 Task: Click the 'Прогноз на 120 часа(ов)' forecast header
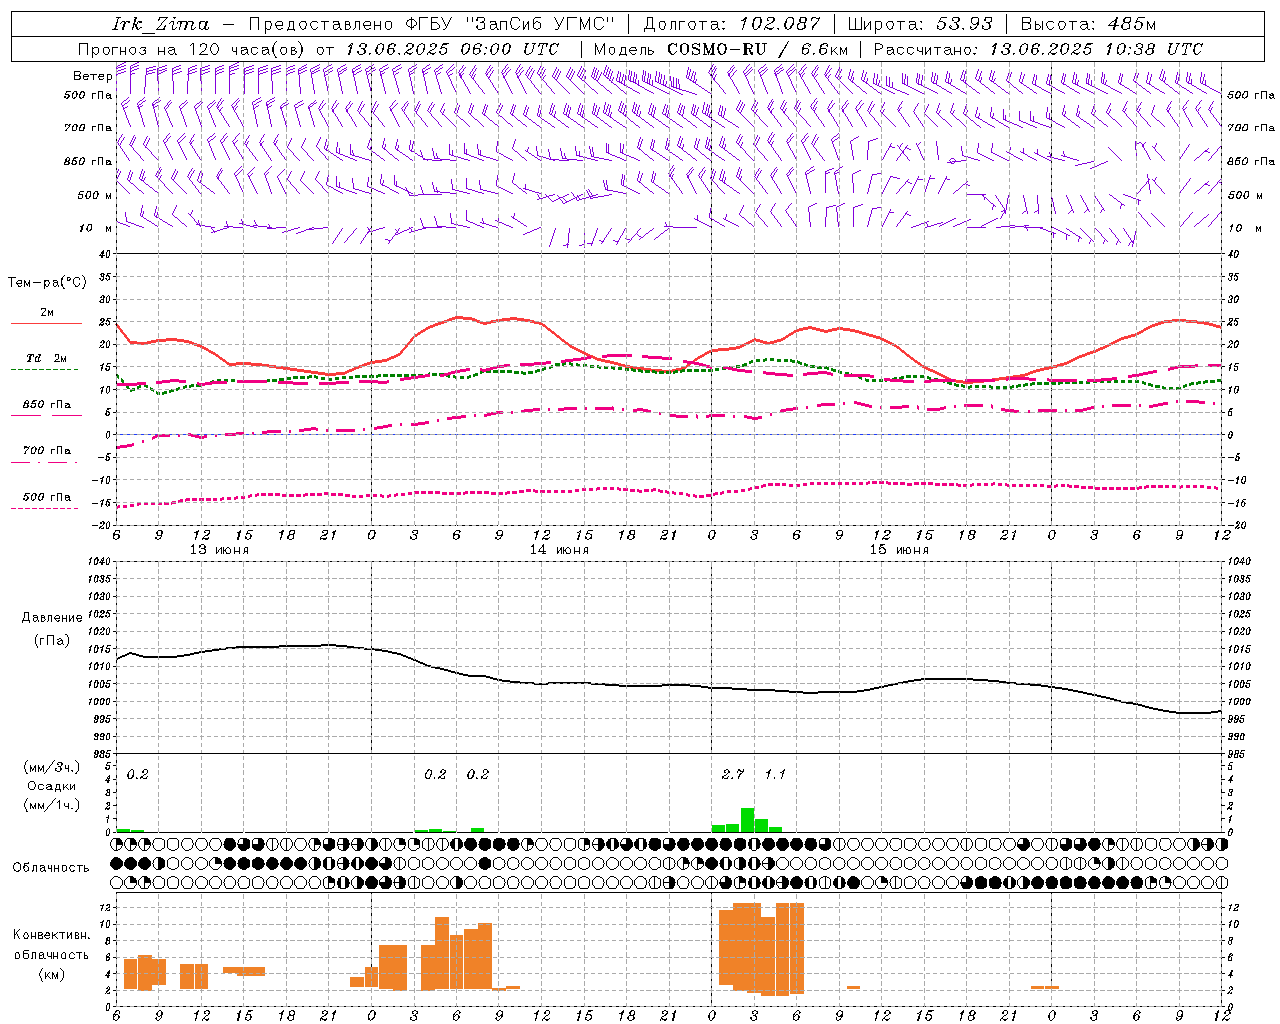click(x=192, y=49)
